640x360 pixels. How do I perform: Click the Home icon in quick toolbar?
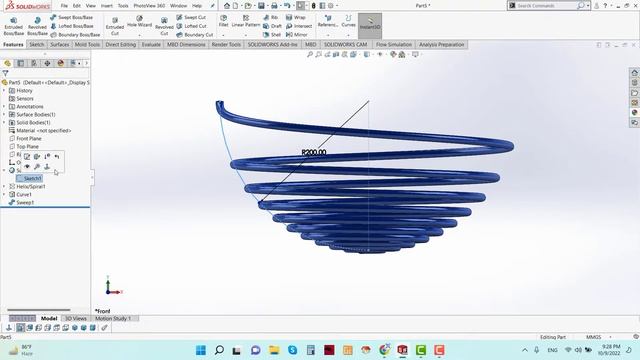coord(227,6)
